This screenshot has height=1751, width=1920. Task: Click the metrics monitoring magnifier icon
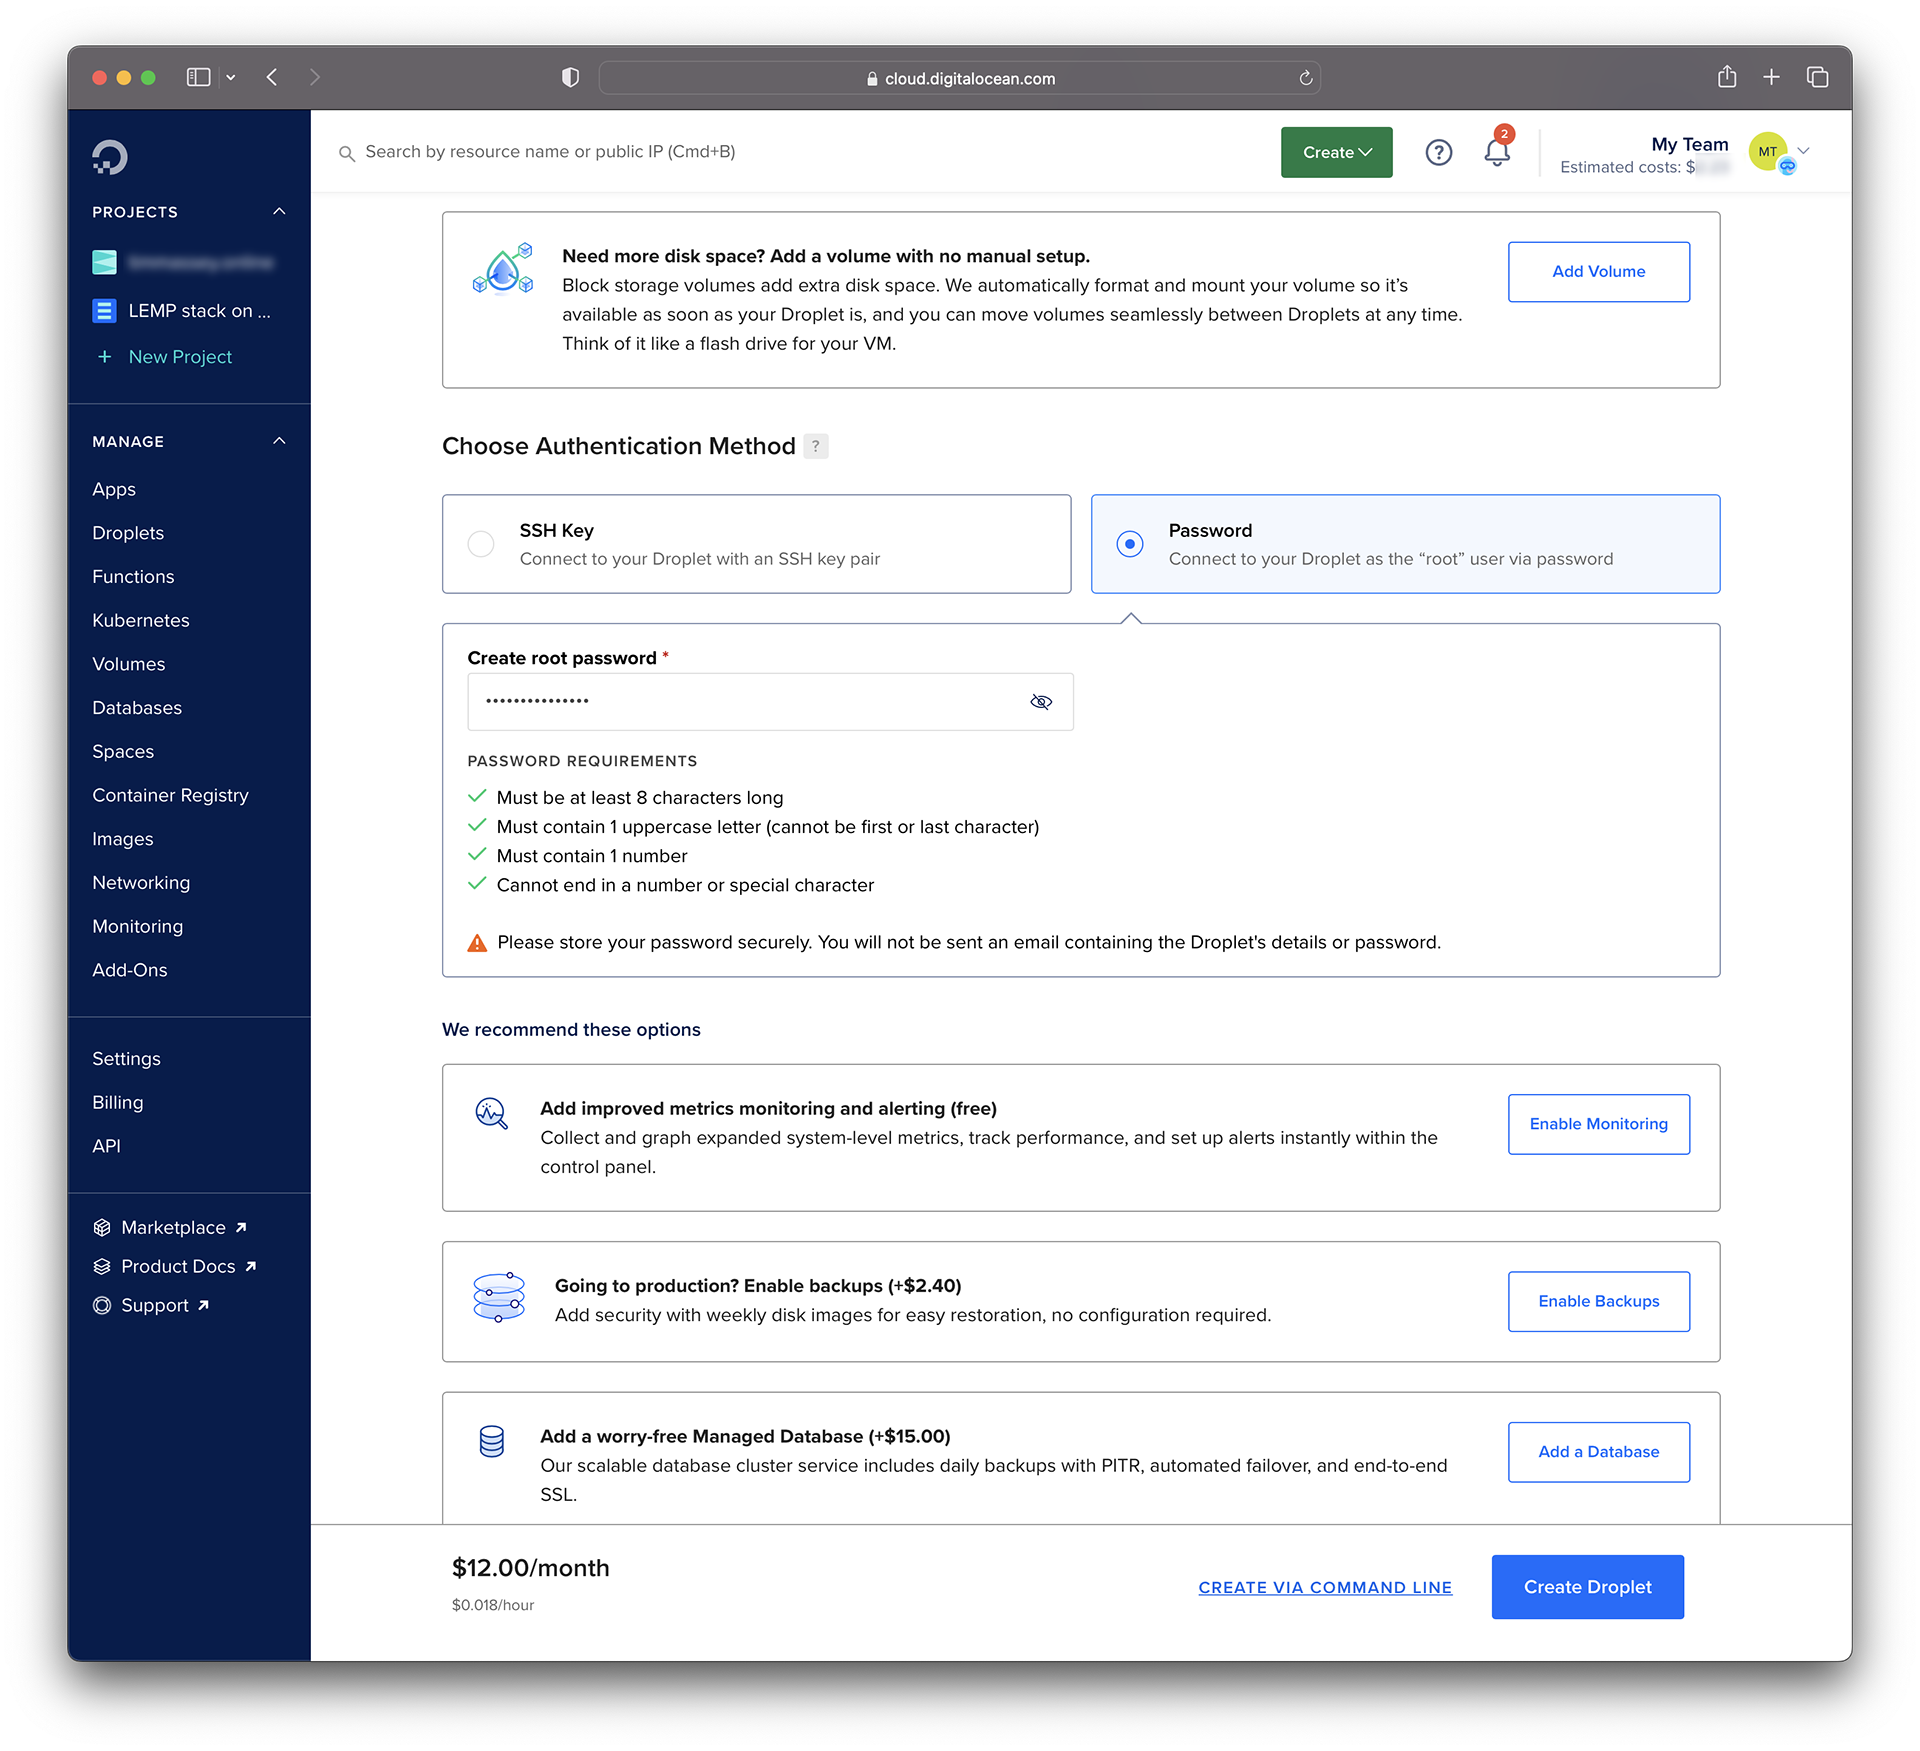click(491, 1113)
